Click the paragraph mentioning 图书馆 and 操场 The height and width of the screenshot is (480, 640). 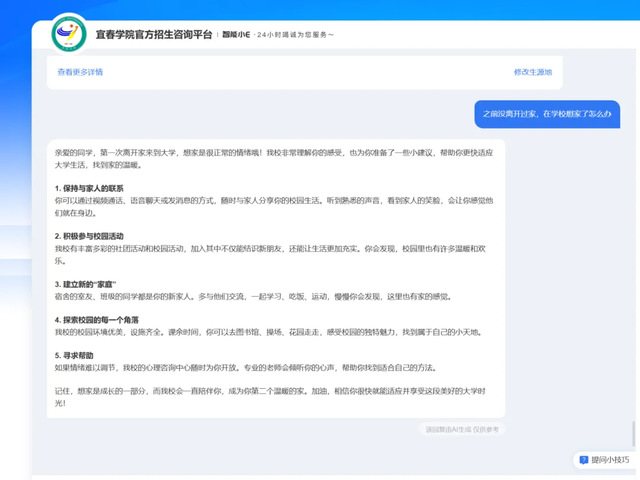(260, 331)
